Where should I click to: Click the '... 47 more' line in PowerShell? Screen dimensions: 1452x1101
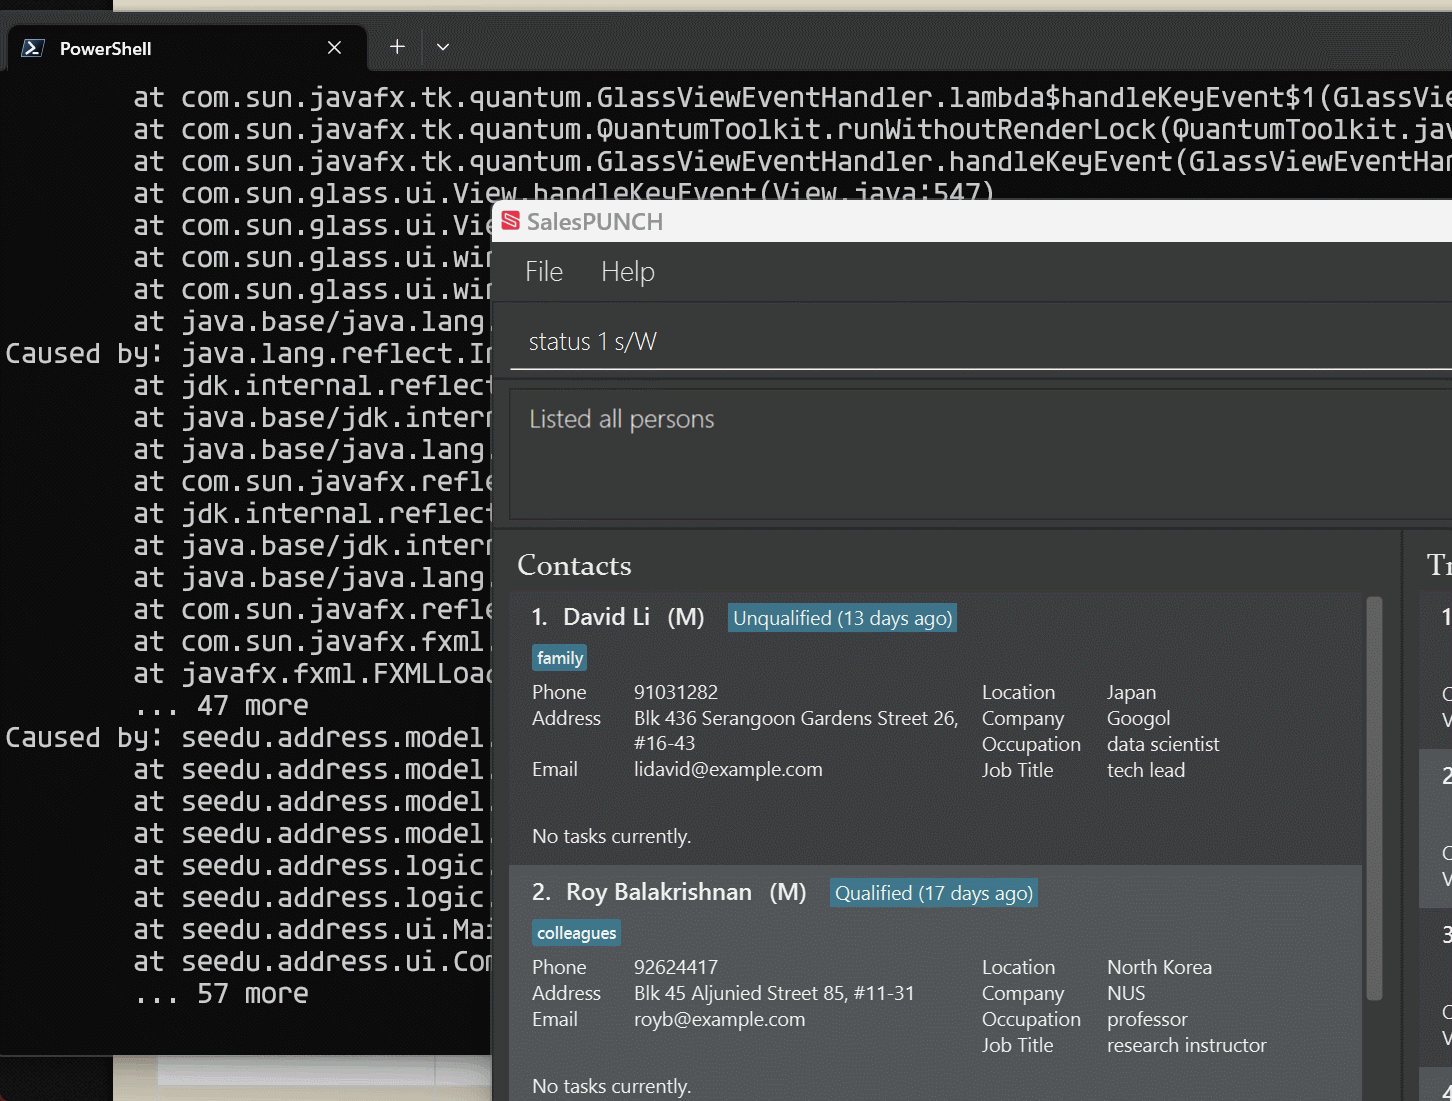[222, 706]
